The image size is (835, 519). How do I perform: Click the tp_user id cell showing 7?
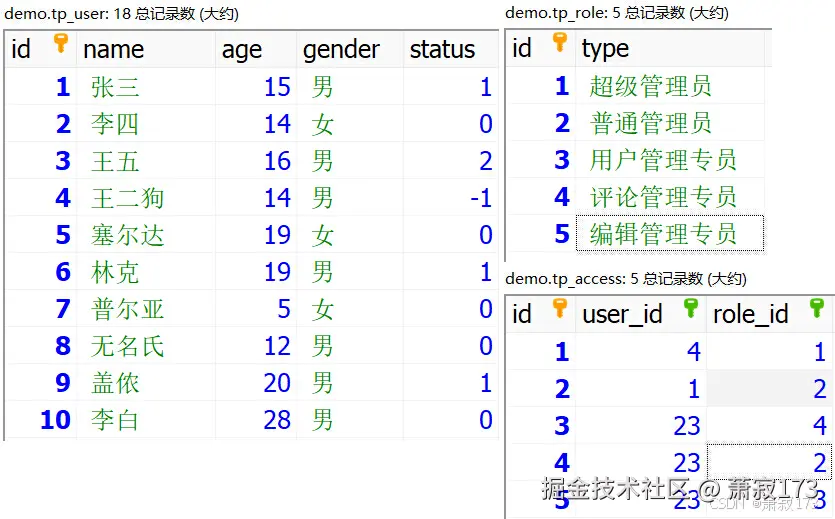click(42, 309)
